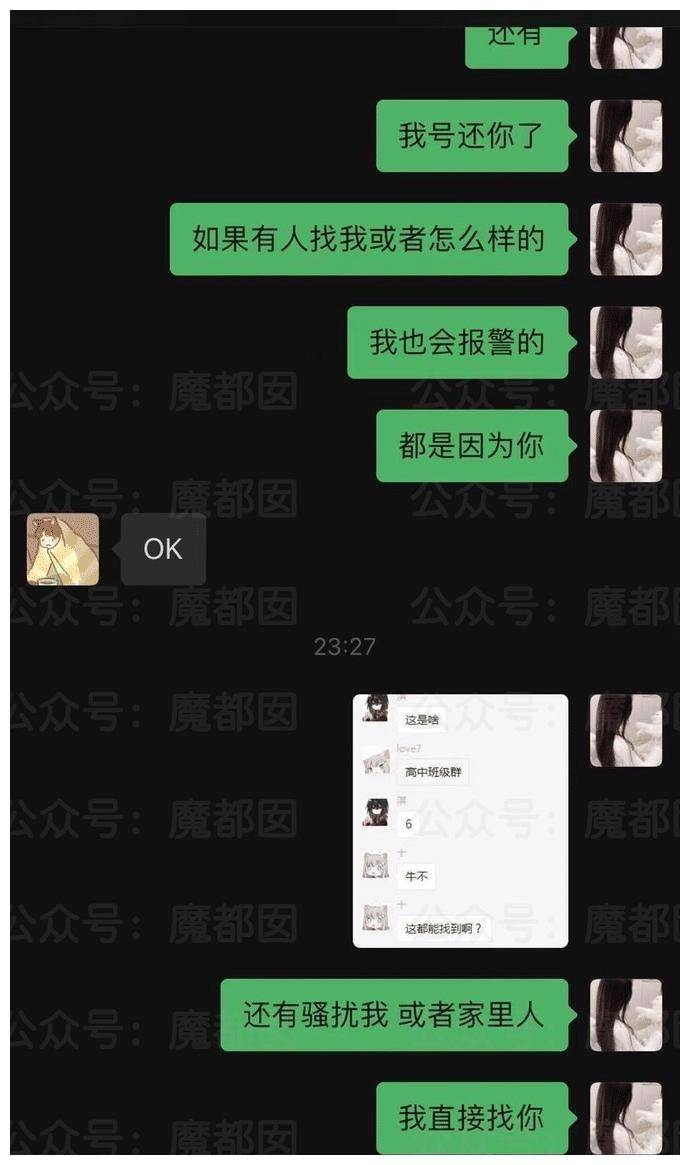Tap the avatar beside 还有骚扰我 或者家里人
This screenshot has width=690, height=1165.
pos(625,1015)
